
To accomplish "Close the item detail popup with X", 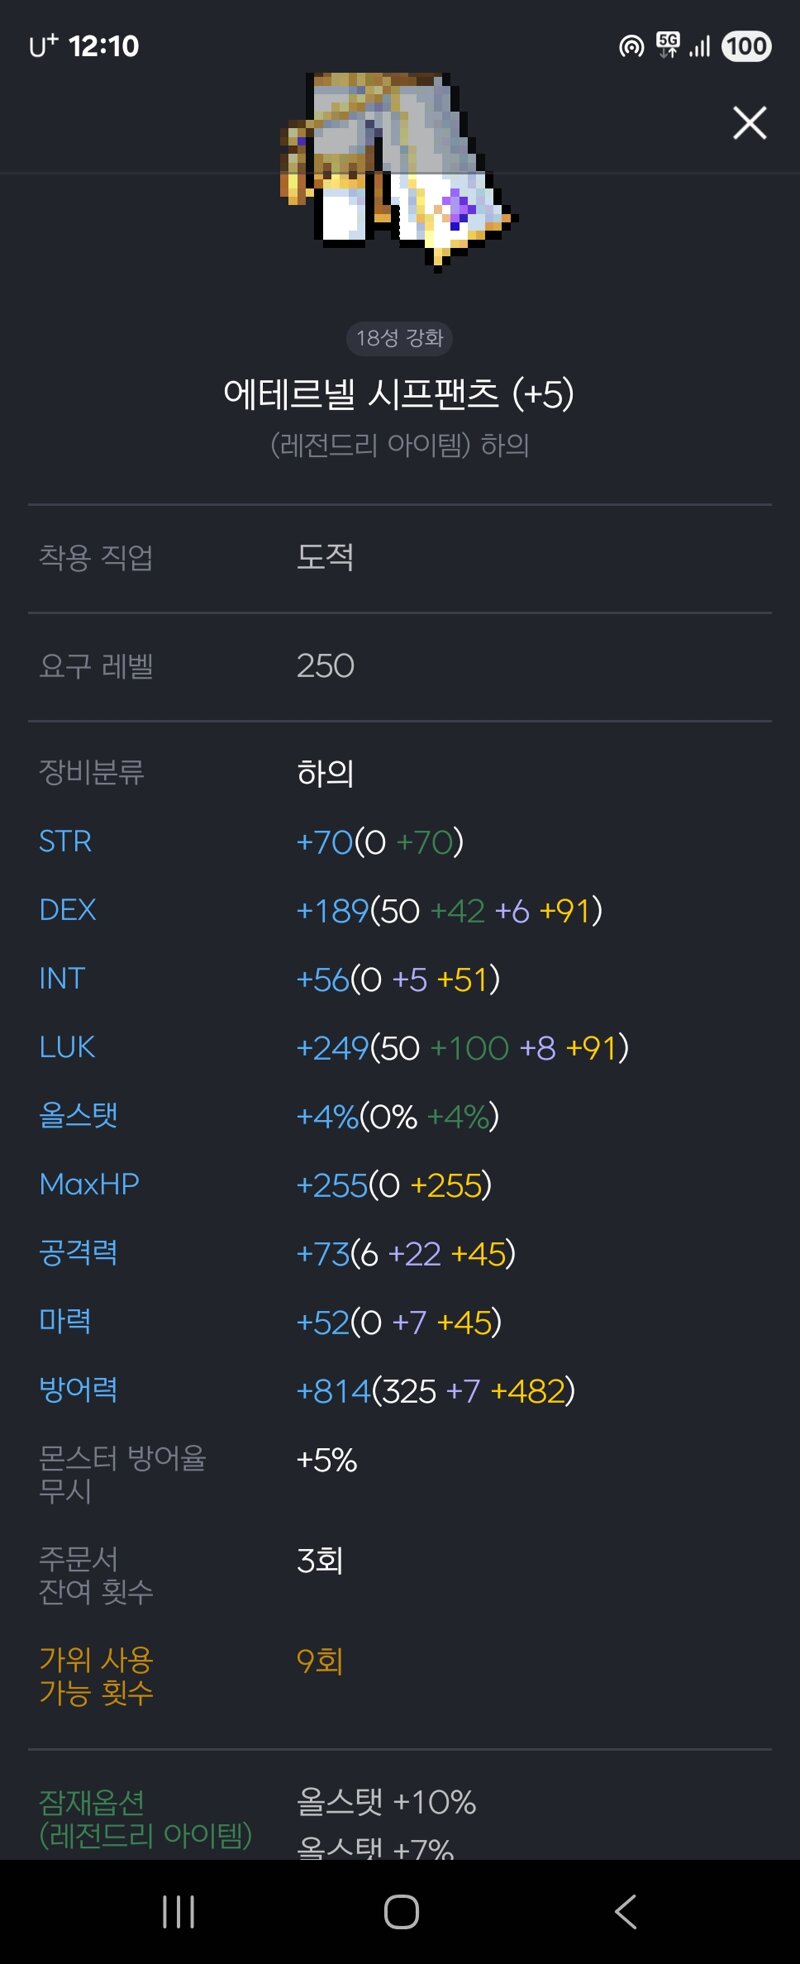I will tap(749, 123).
